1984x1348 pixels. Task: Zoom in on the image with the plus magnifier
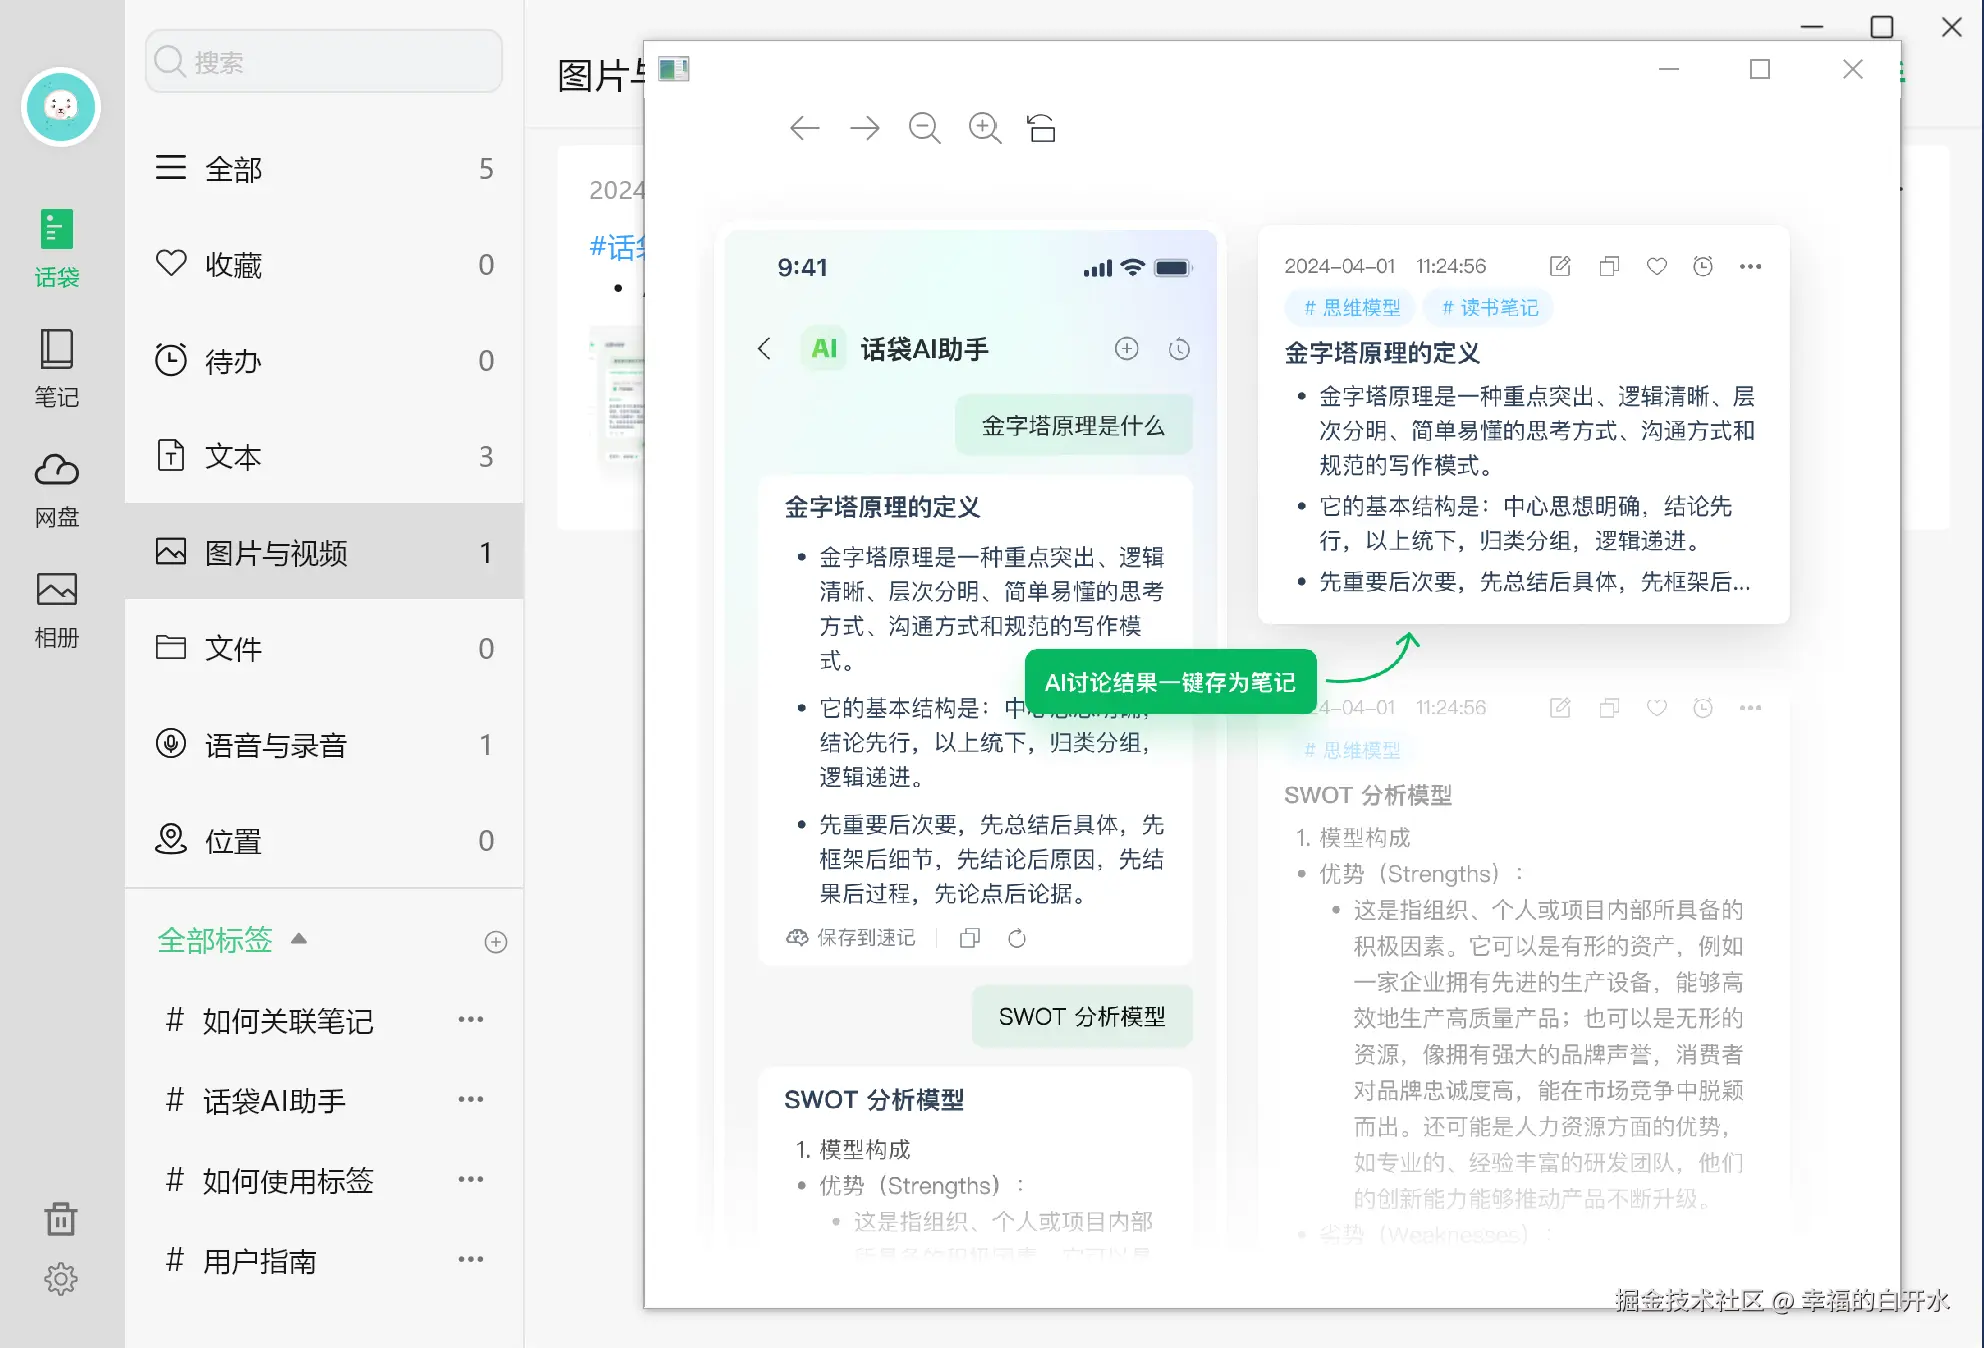[984, 128]
